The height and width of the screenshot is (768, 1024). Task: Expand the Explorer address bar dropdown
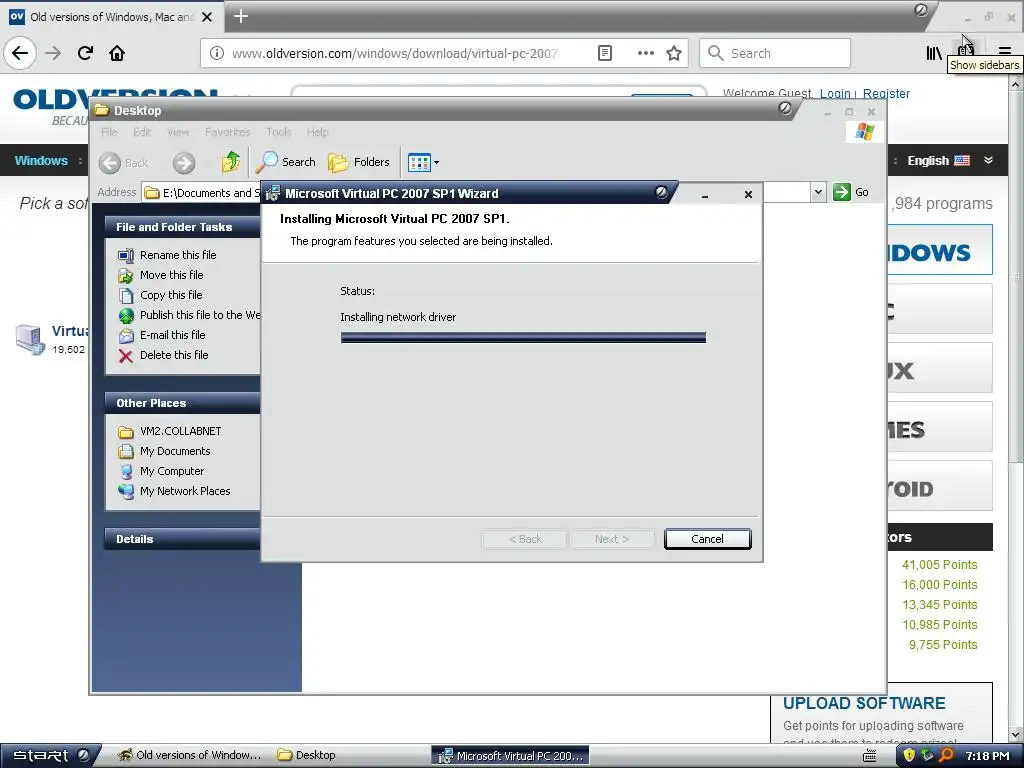click(818, 192)
